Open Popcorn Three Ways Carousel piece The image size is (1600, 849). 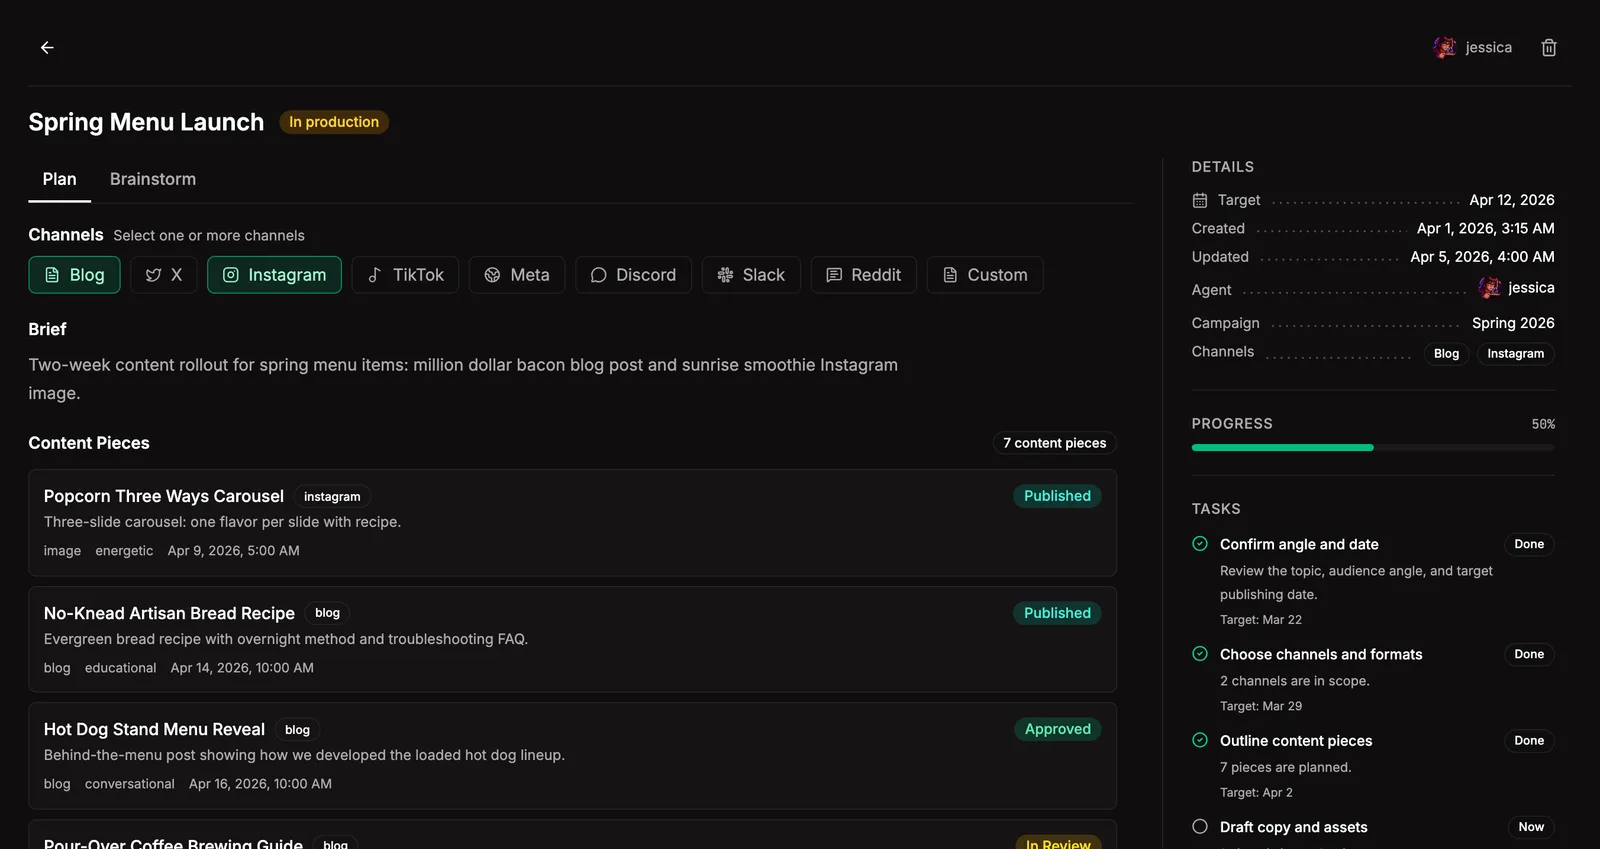572,522
